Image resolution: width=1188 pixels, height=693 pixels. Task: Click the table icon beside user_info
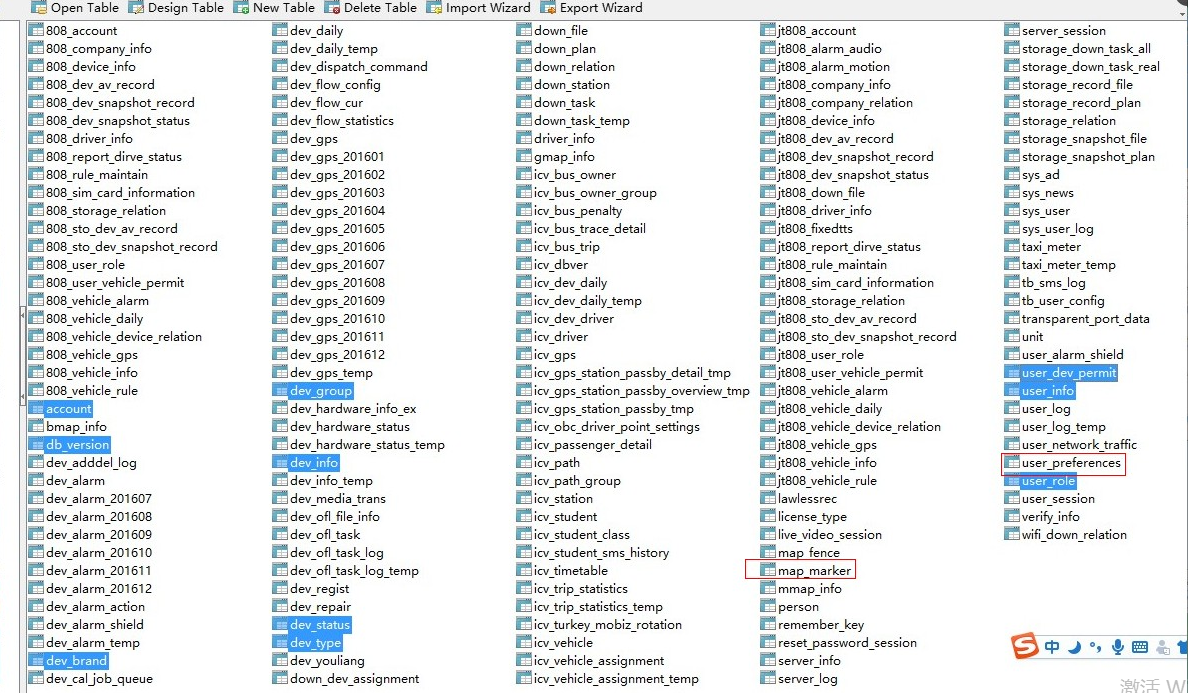click(1011, 390)
